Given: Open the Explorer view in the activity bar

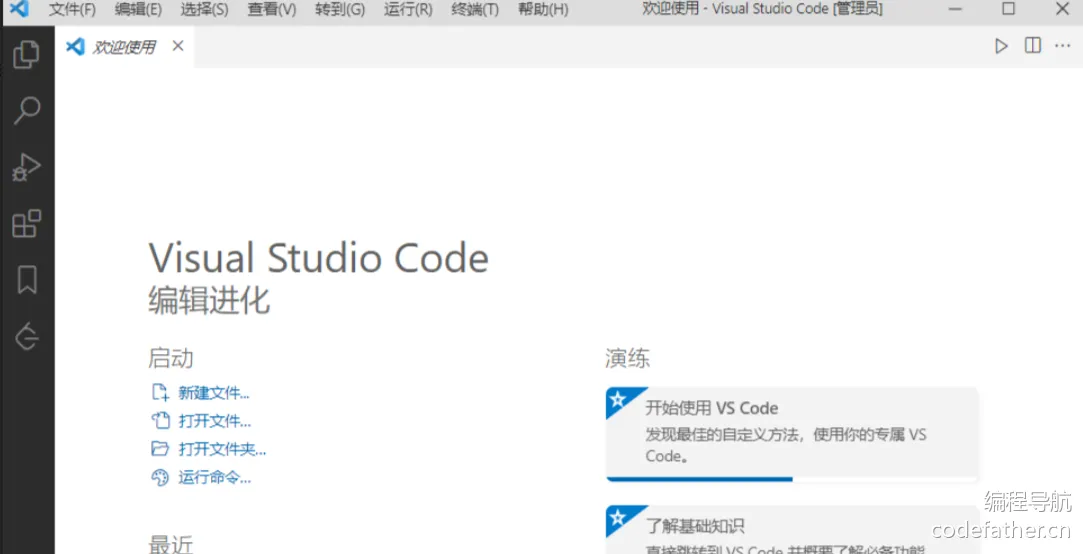Looking at the screenshot, I should click(26, 55).
